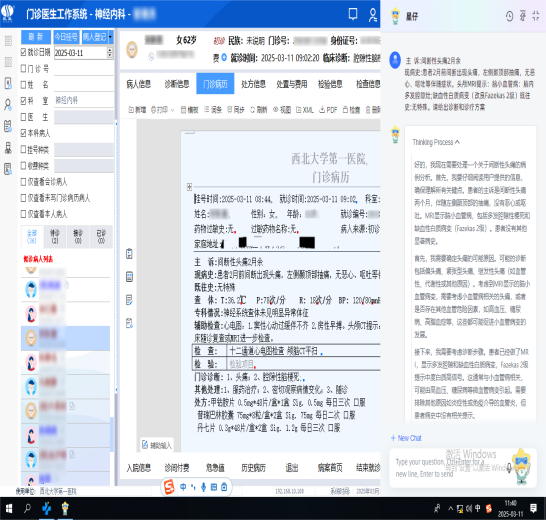The height and width of the screenshot is (520, 546).
Task: Click the mobile device sidebar icon
Action: click(8, 83)
